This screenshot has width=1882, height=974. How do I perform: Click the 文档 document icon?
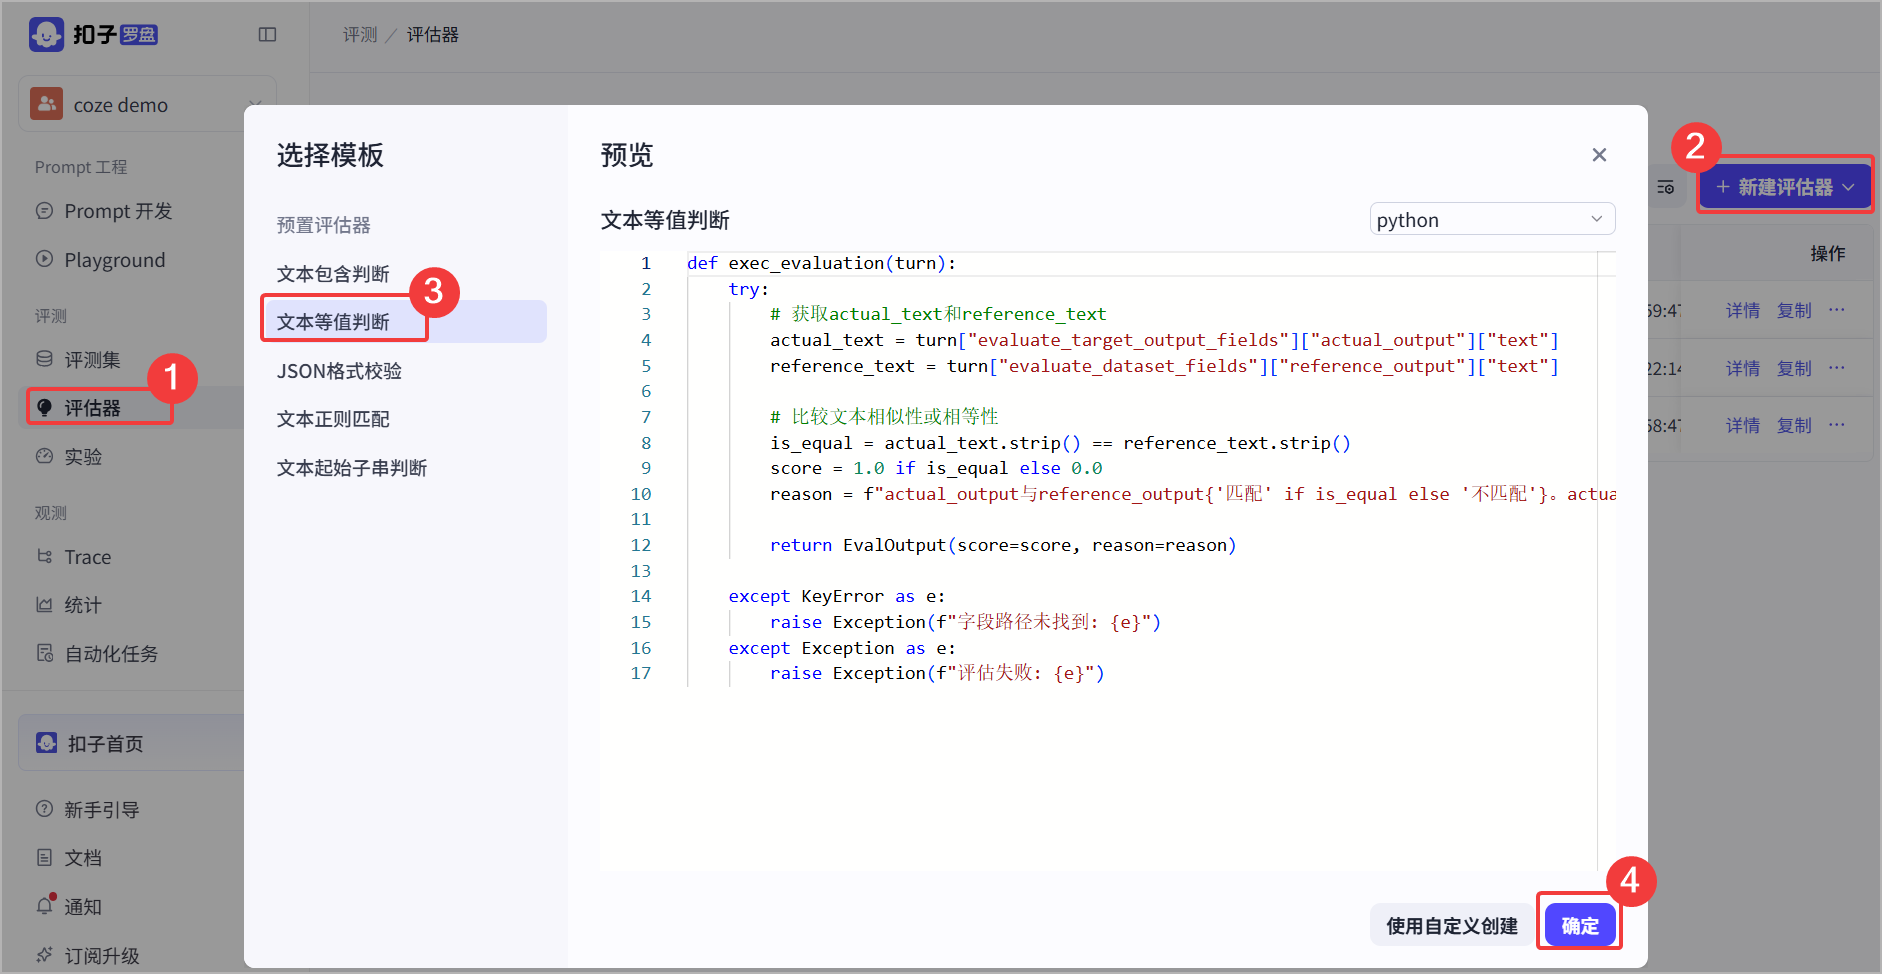pos(44,857)
